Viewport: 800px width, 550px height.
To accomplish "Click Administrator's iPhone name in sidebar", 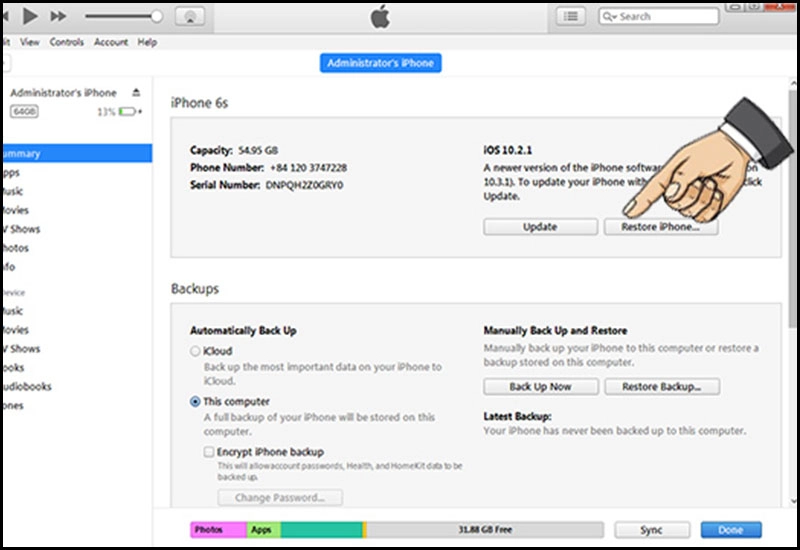I will pos(64,93).
